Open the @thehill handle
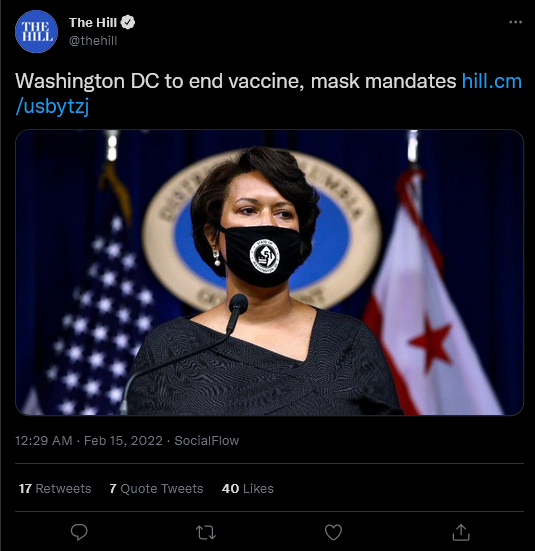 coord(93,41)
